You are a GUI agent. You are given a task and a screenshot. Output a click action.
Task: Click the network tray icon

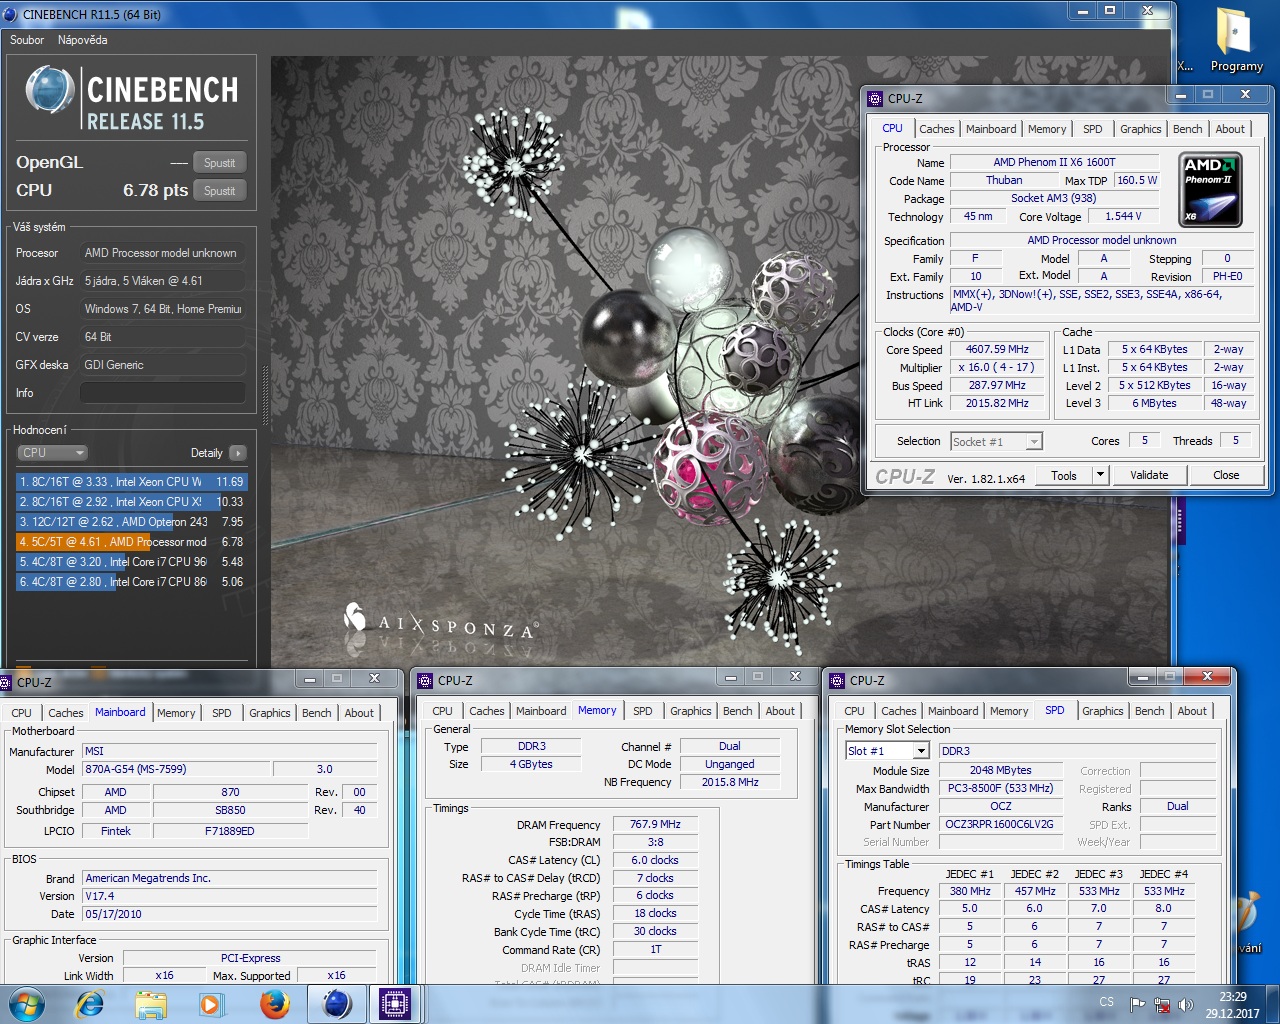click(1163, 1004)
